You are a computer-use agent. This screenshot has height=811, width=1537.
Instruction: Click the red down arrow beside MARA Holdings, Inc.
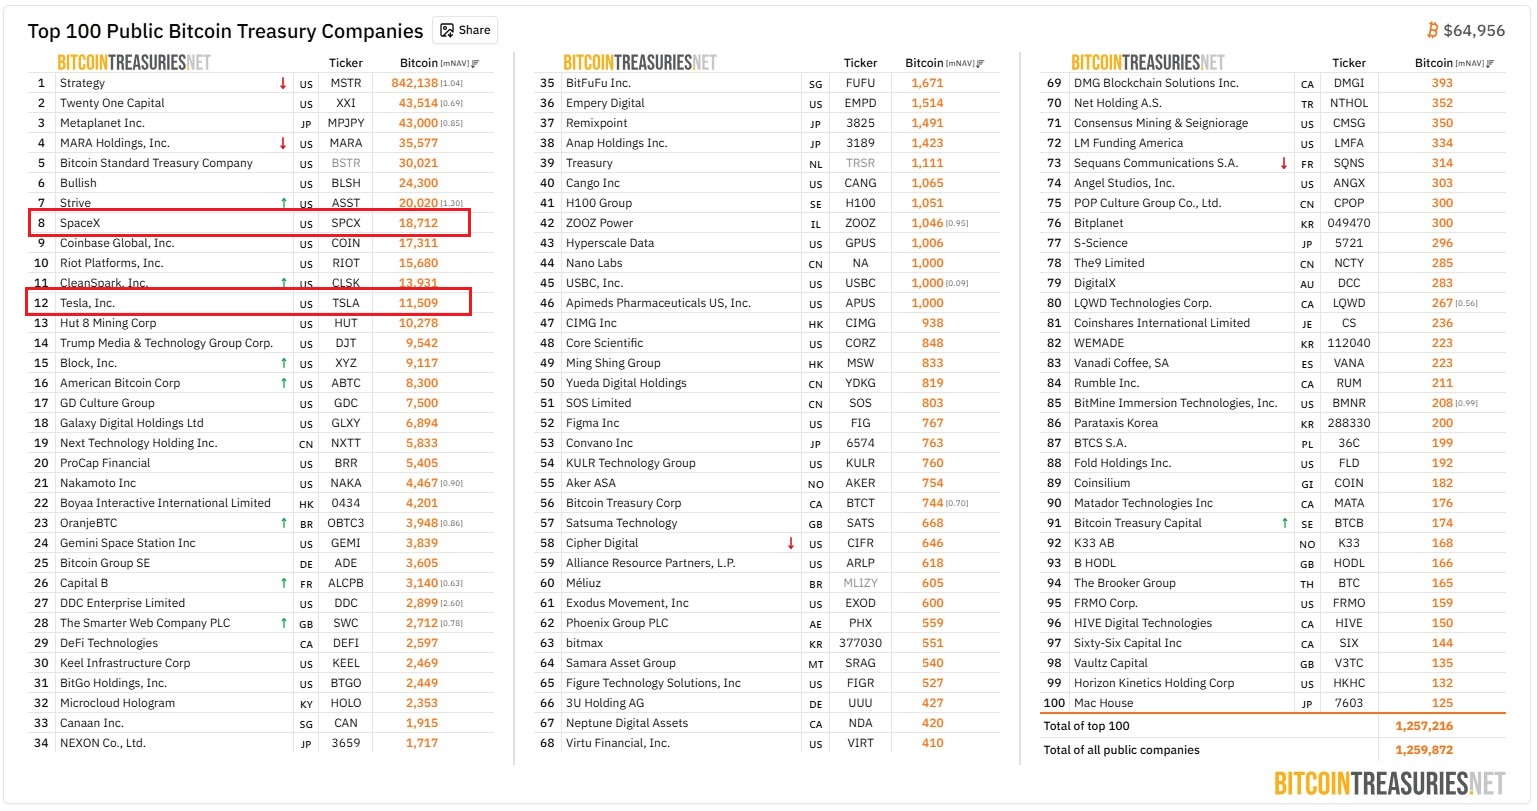pyautogui.click(x=283, y=143)
